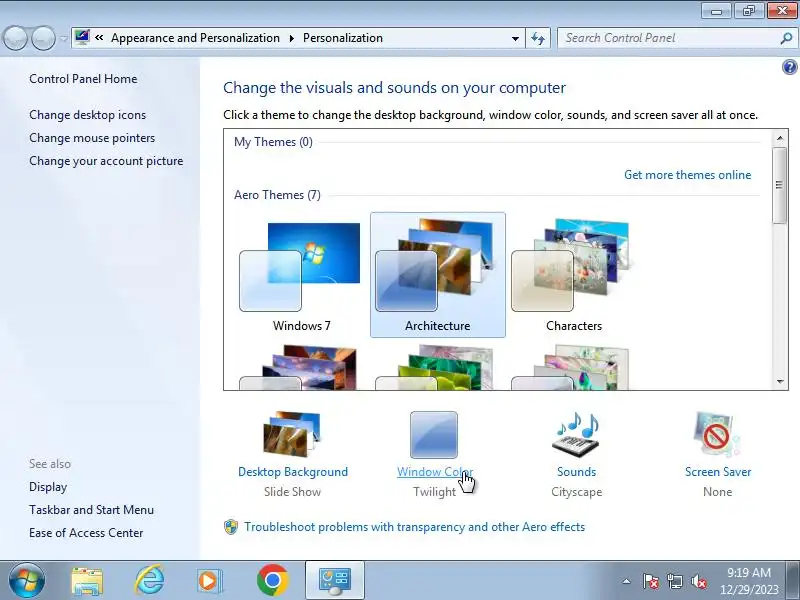
Task: Click the network tray icon
Action: [x=674, y=581]
